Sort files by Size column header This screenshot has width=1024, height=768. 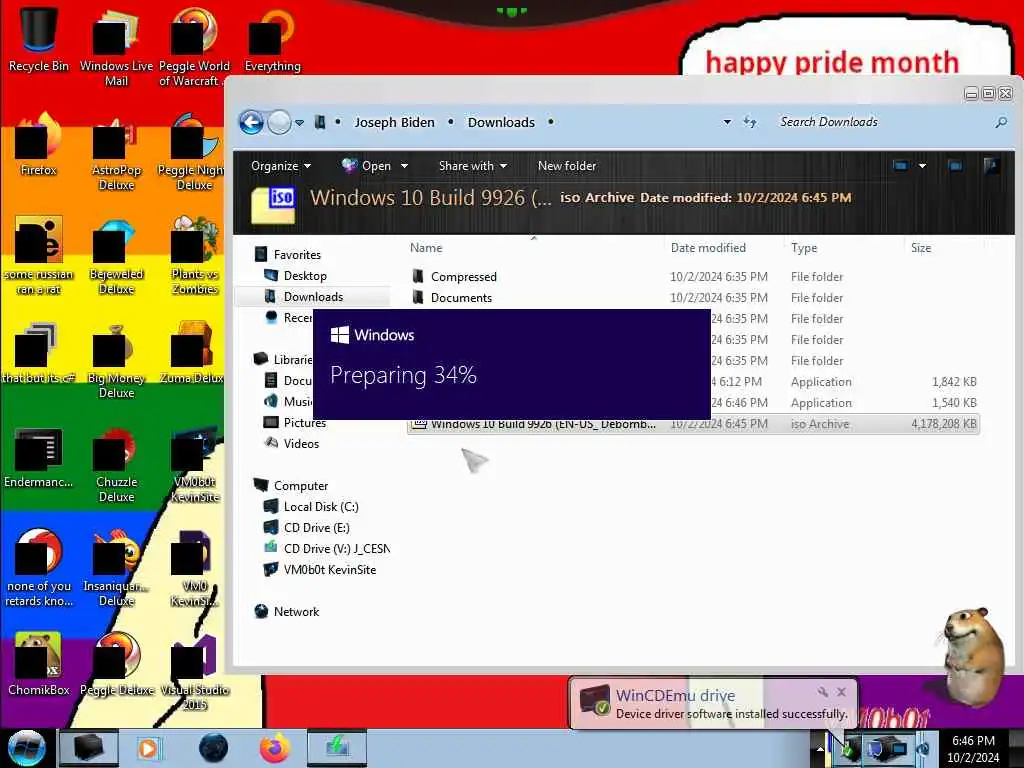[921, 248]
